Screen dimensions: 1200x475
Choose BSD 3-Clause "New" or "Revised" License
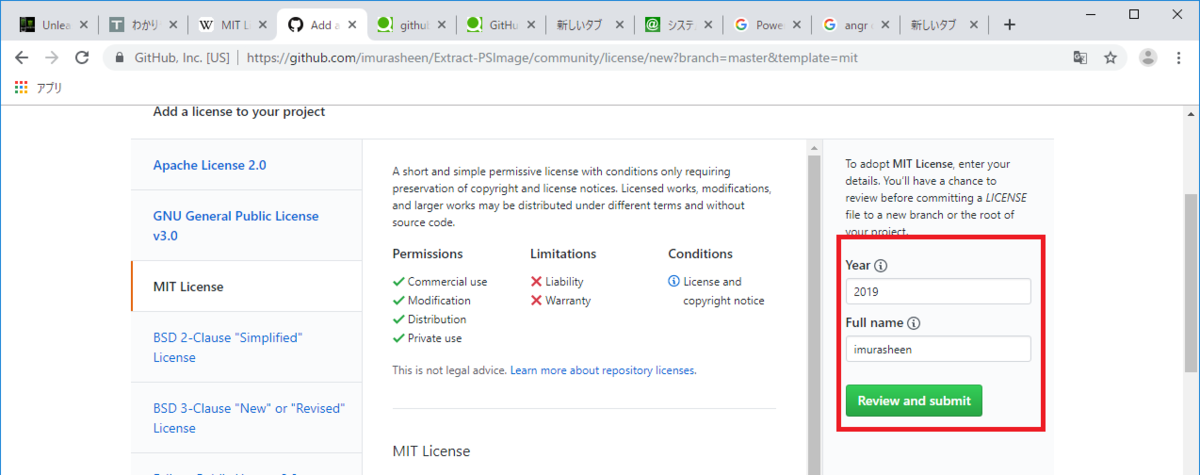pos(247,418)
